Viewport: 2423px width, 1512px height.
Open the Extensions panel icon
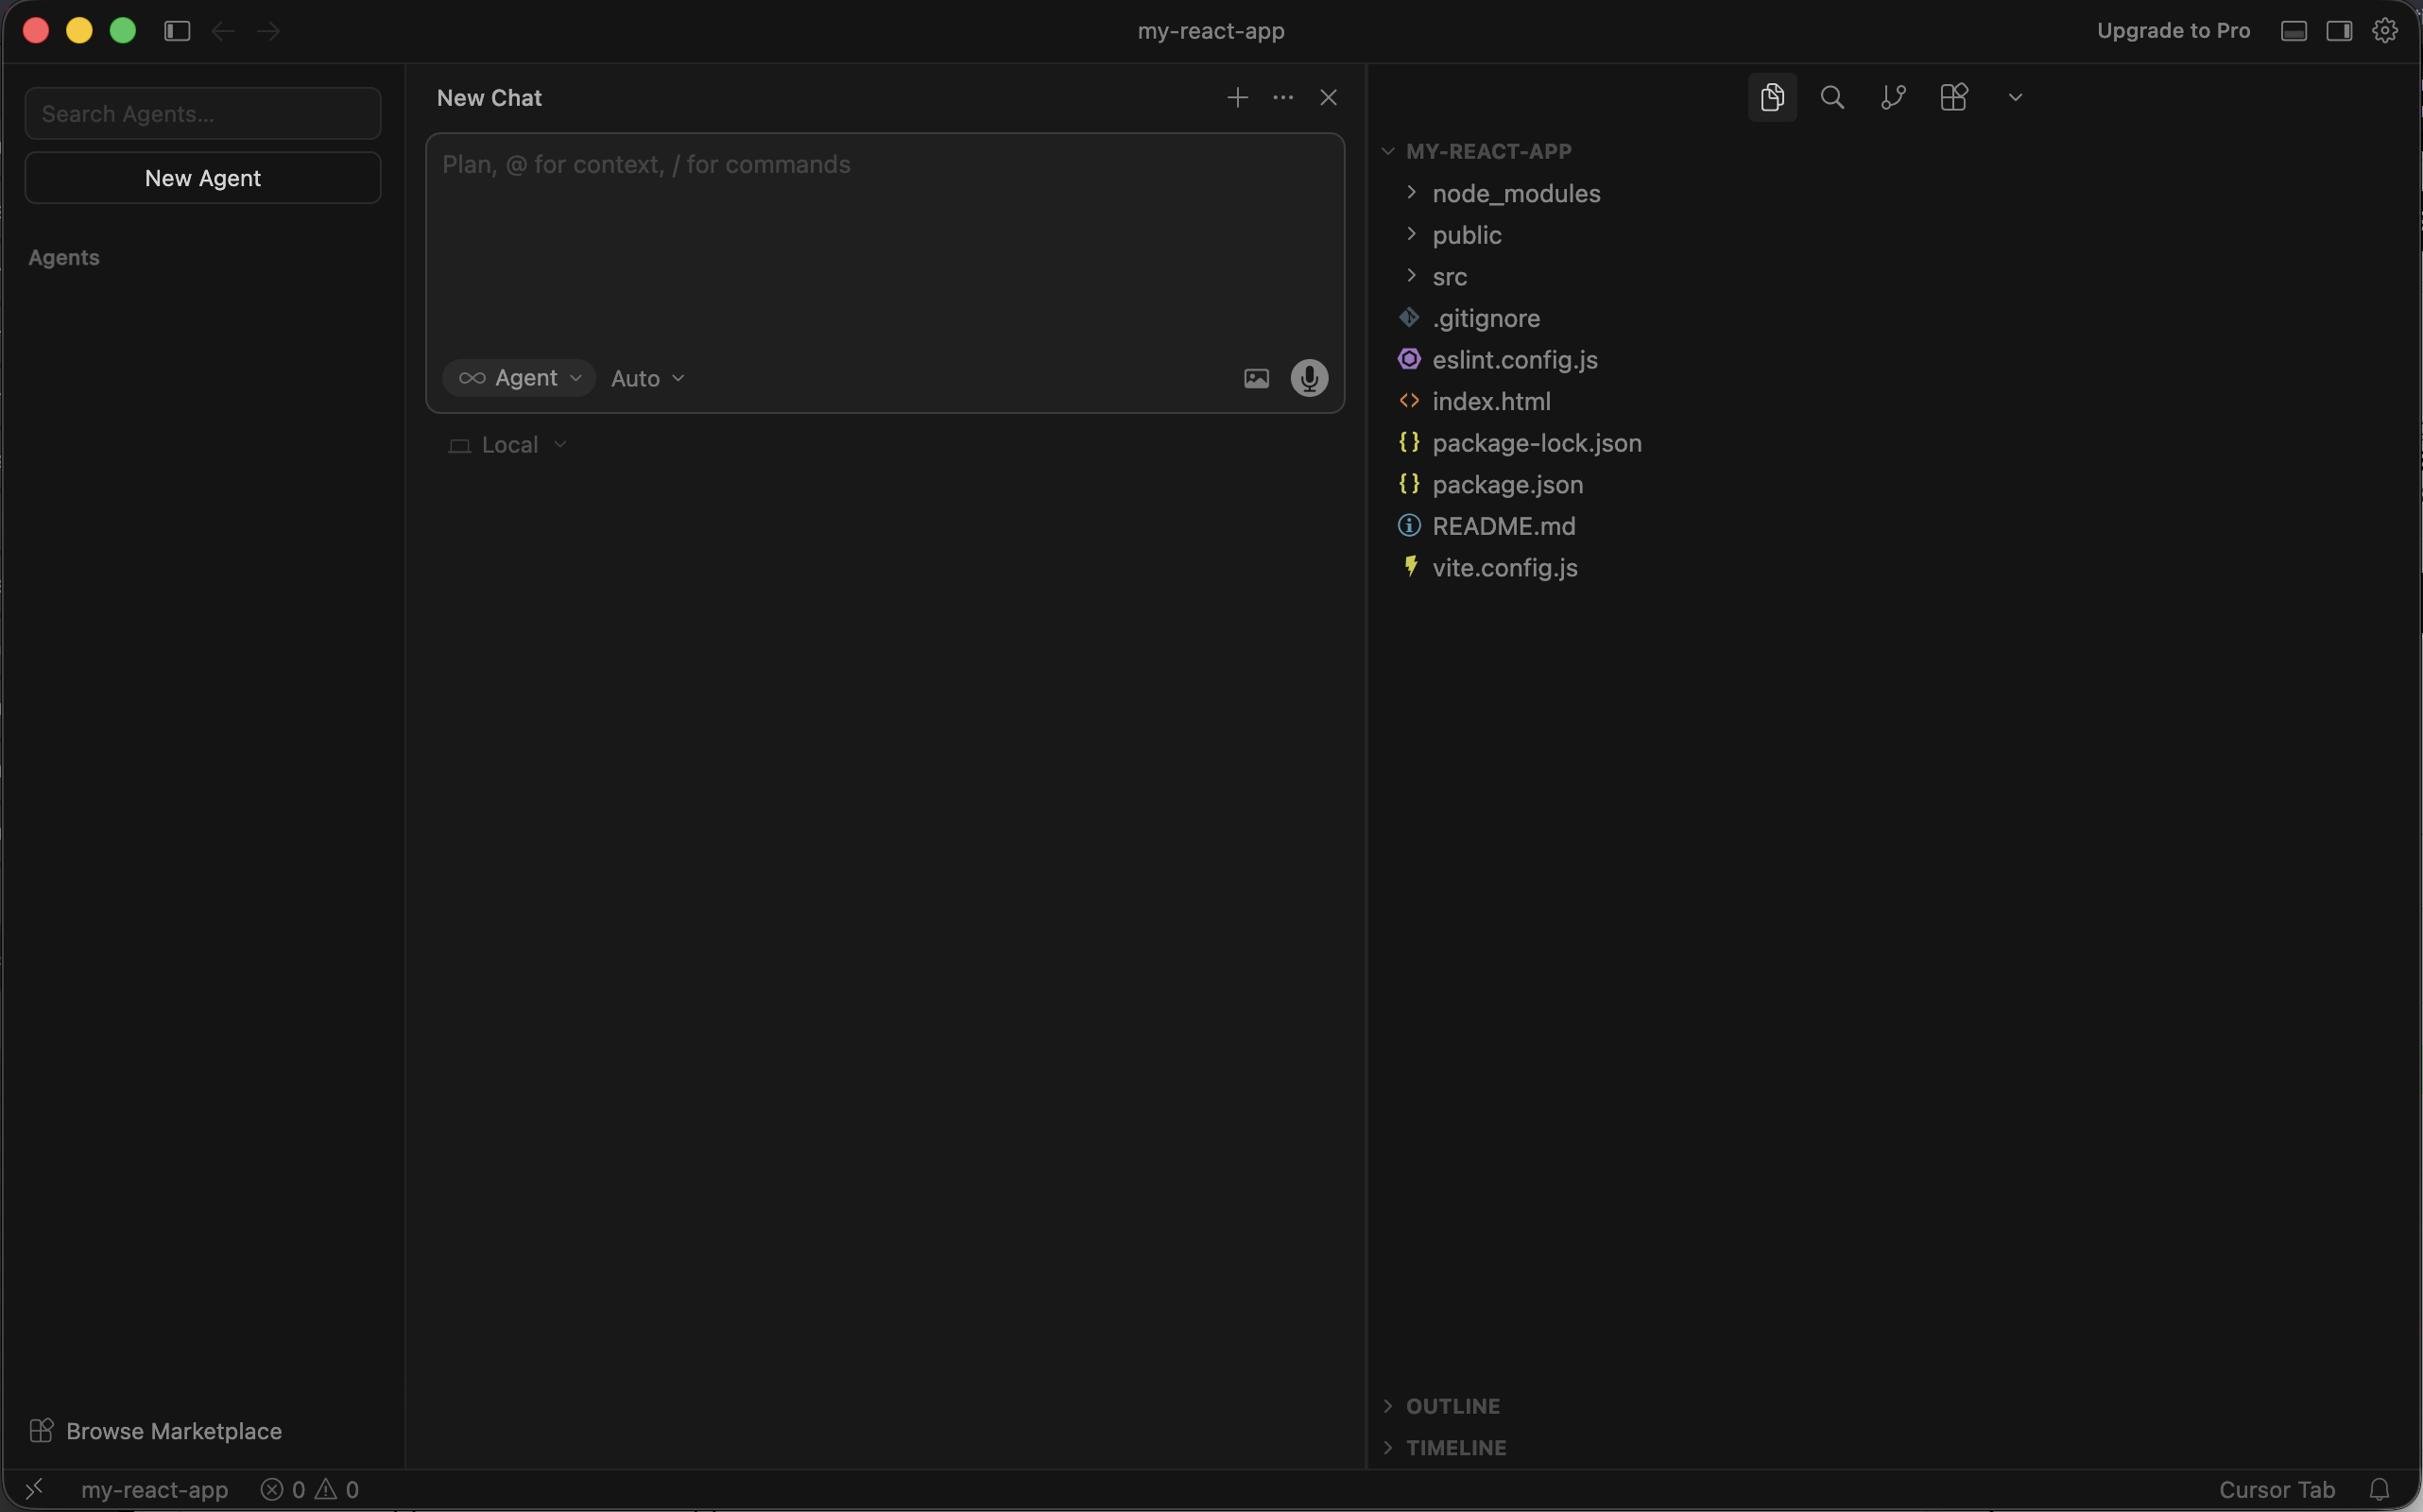click(x=1952, y=97)
